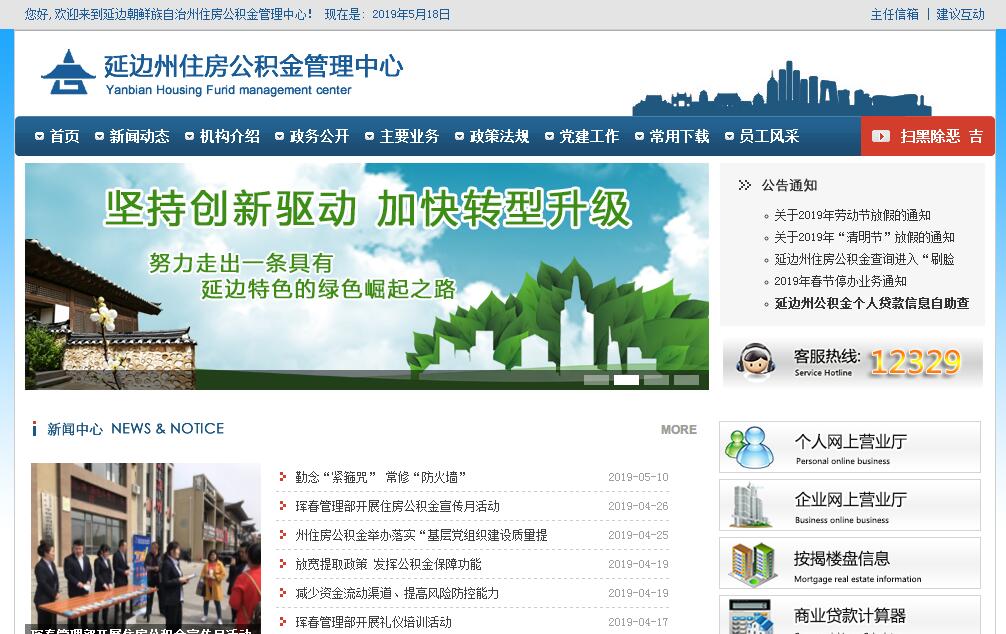1006x634 pixels.
Task: Open the 2019 Labor Day holiday notice
Action: tap(852, 215)
